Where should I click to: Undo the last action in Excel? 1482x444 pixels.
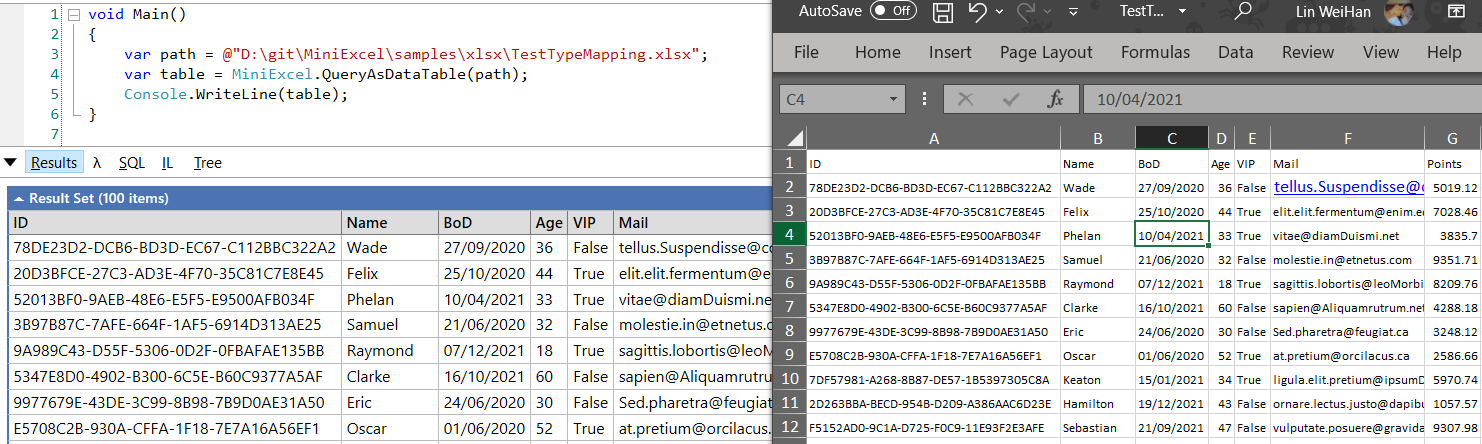978,12
